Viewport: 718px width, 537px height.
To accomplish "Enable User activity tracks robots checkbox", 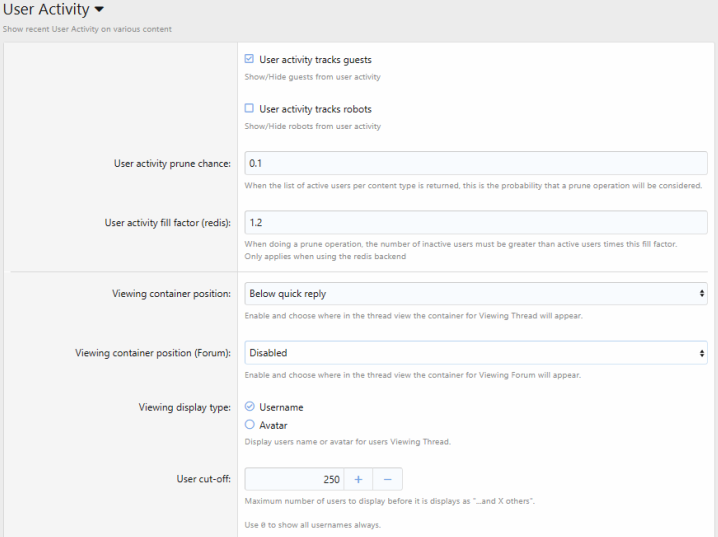I will pos(249,108).
